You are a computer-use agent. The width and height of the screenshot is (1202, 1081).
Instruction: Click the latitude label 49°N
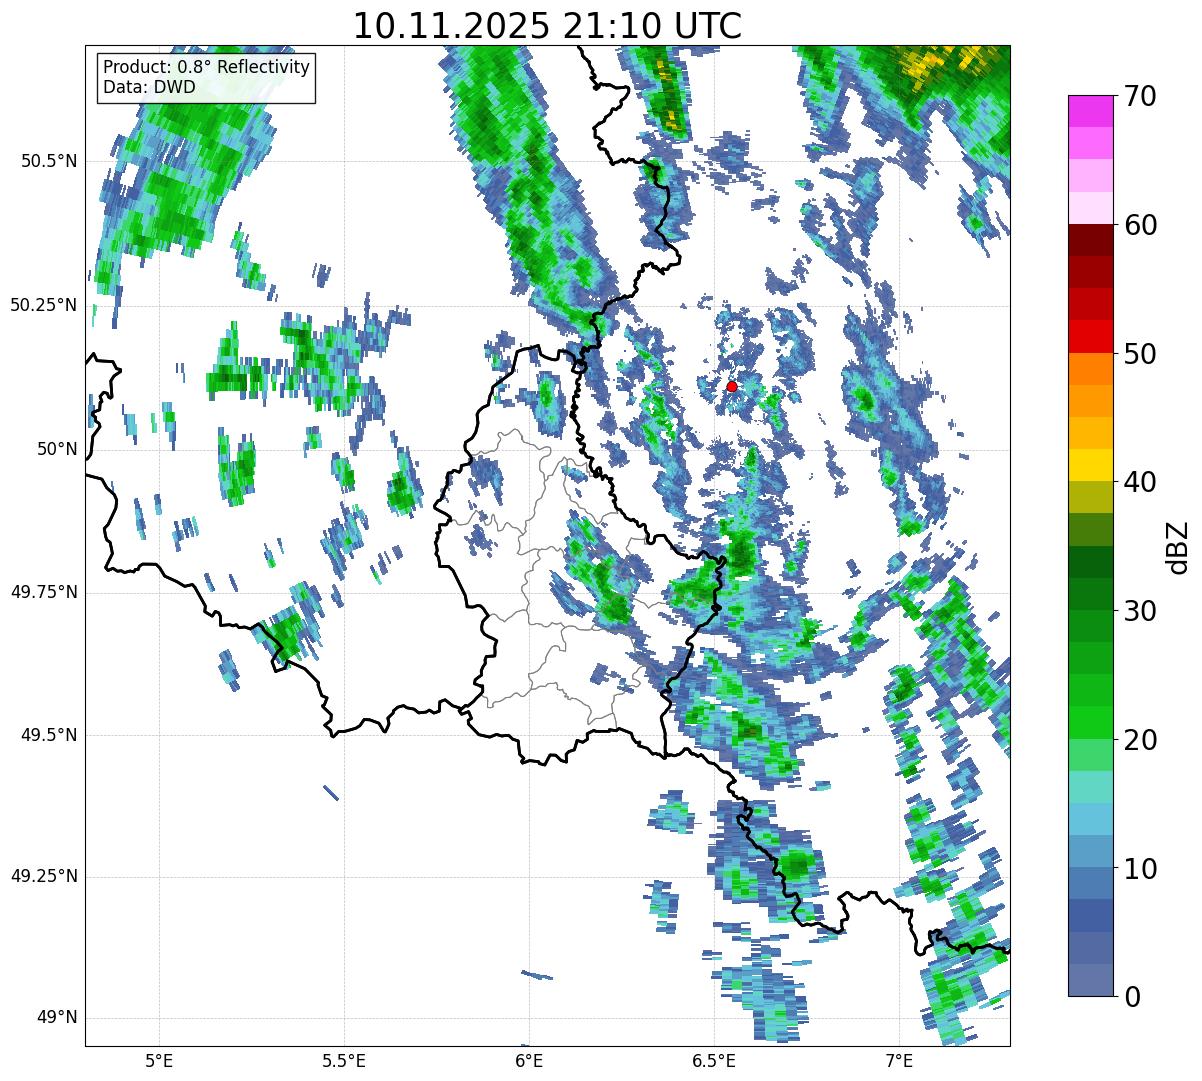[57, 1018]
